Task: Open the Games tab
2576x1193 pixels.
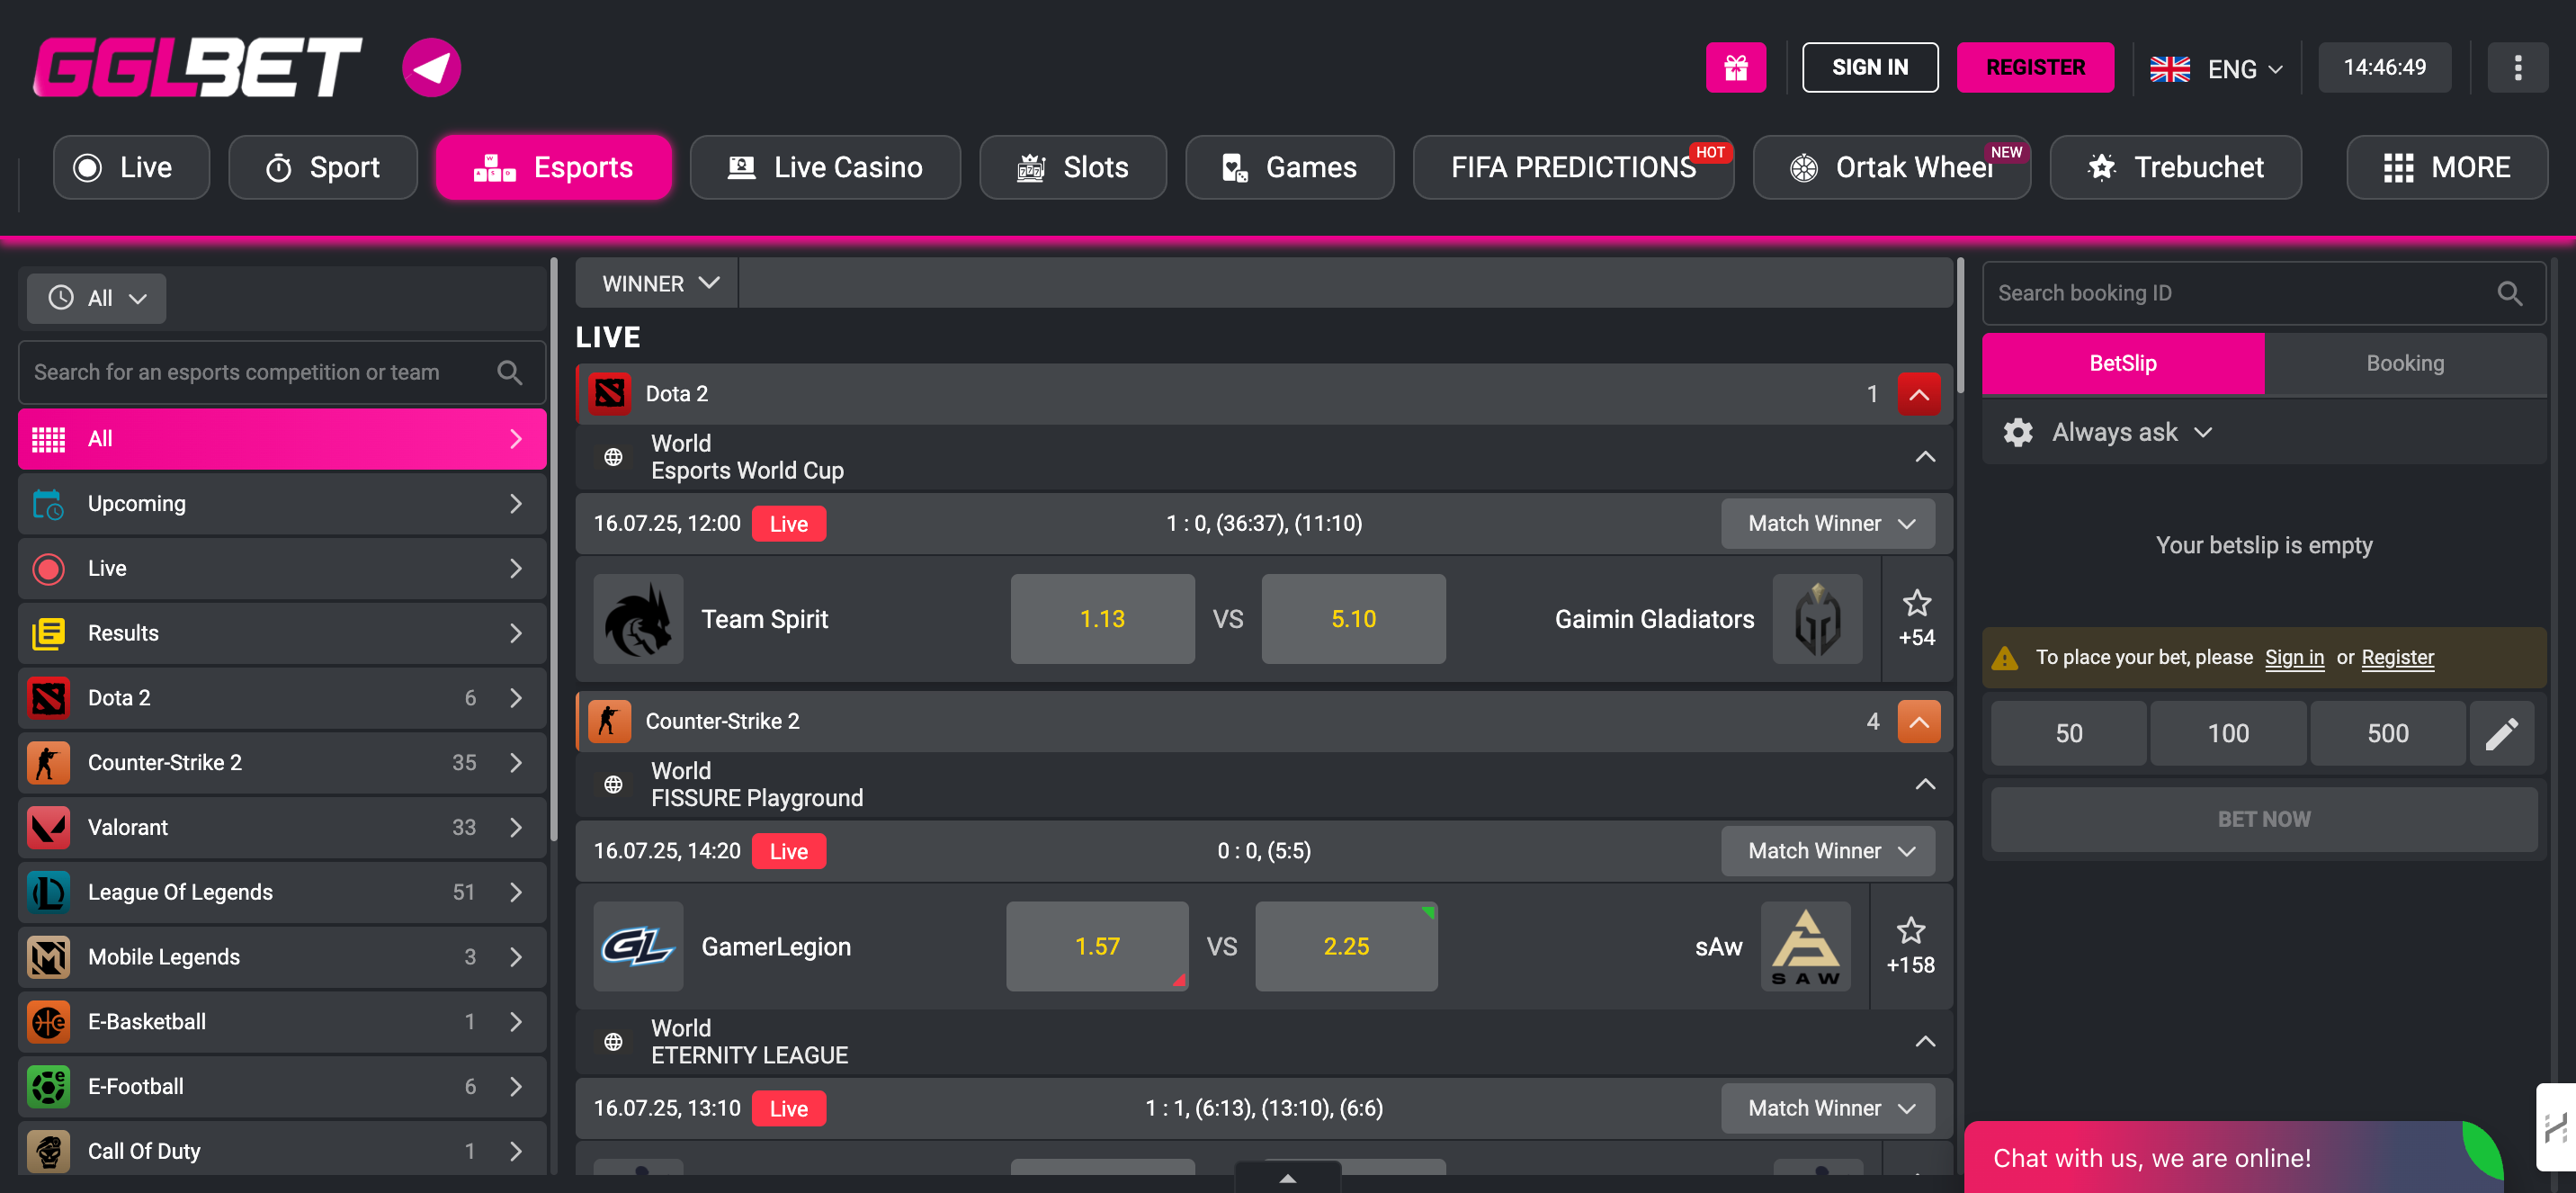Action: (1289, 167)
